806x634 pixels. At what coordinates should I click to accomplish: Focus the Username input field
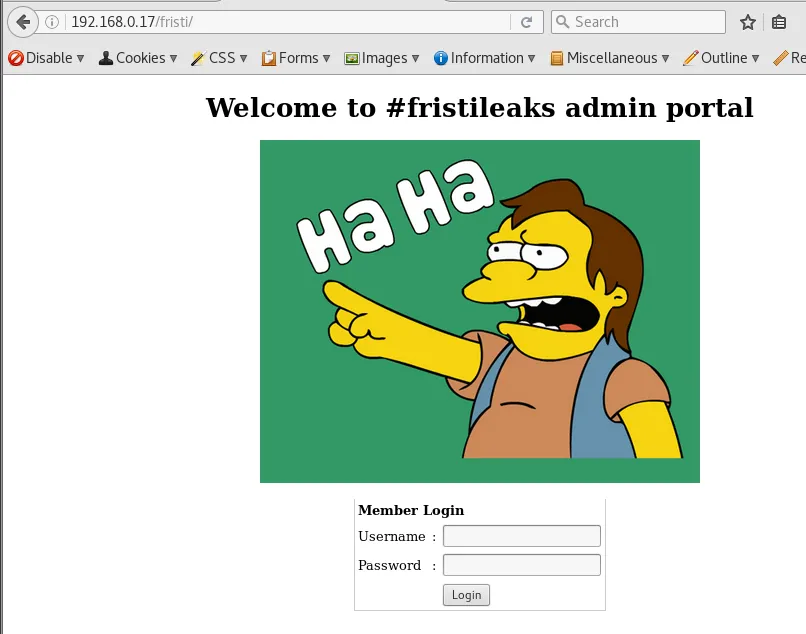522,536
